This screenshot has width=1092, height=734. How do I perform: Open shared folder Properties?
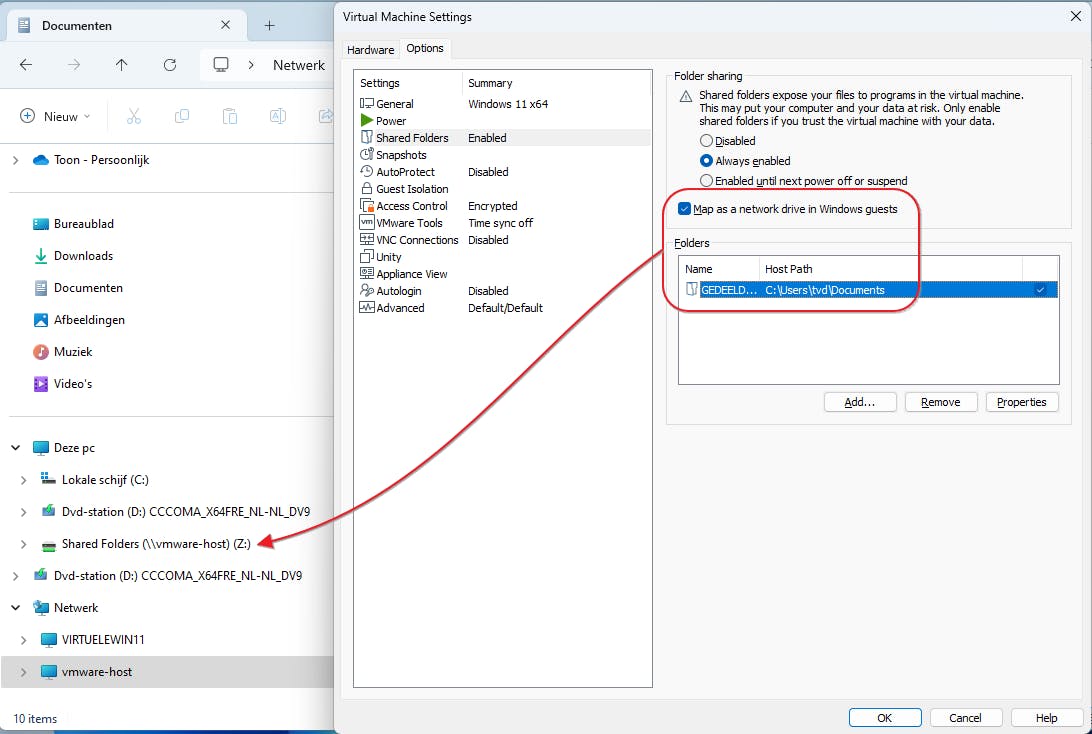pyautogui.click(x=1022, y=402)
